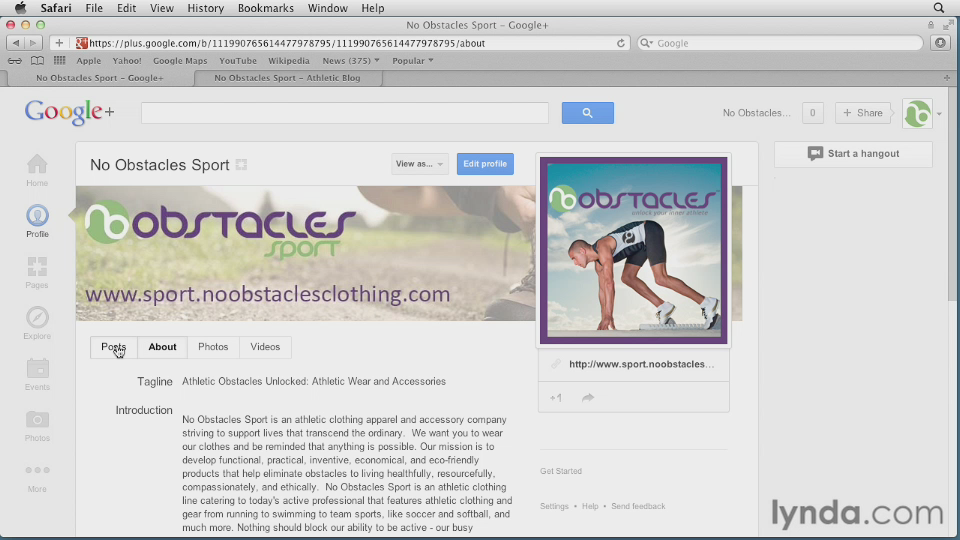
Task: Expand the 'View as...' dropdown
Action: [x=419, y=164]
